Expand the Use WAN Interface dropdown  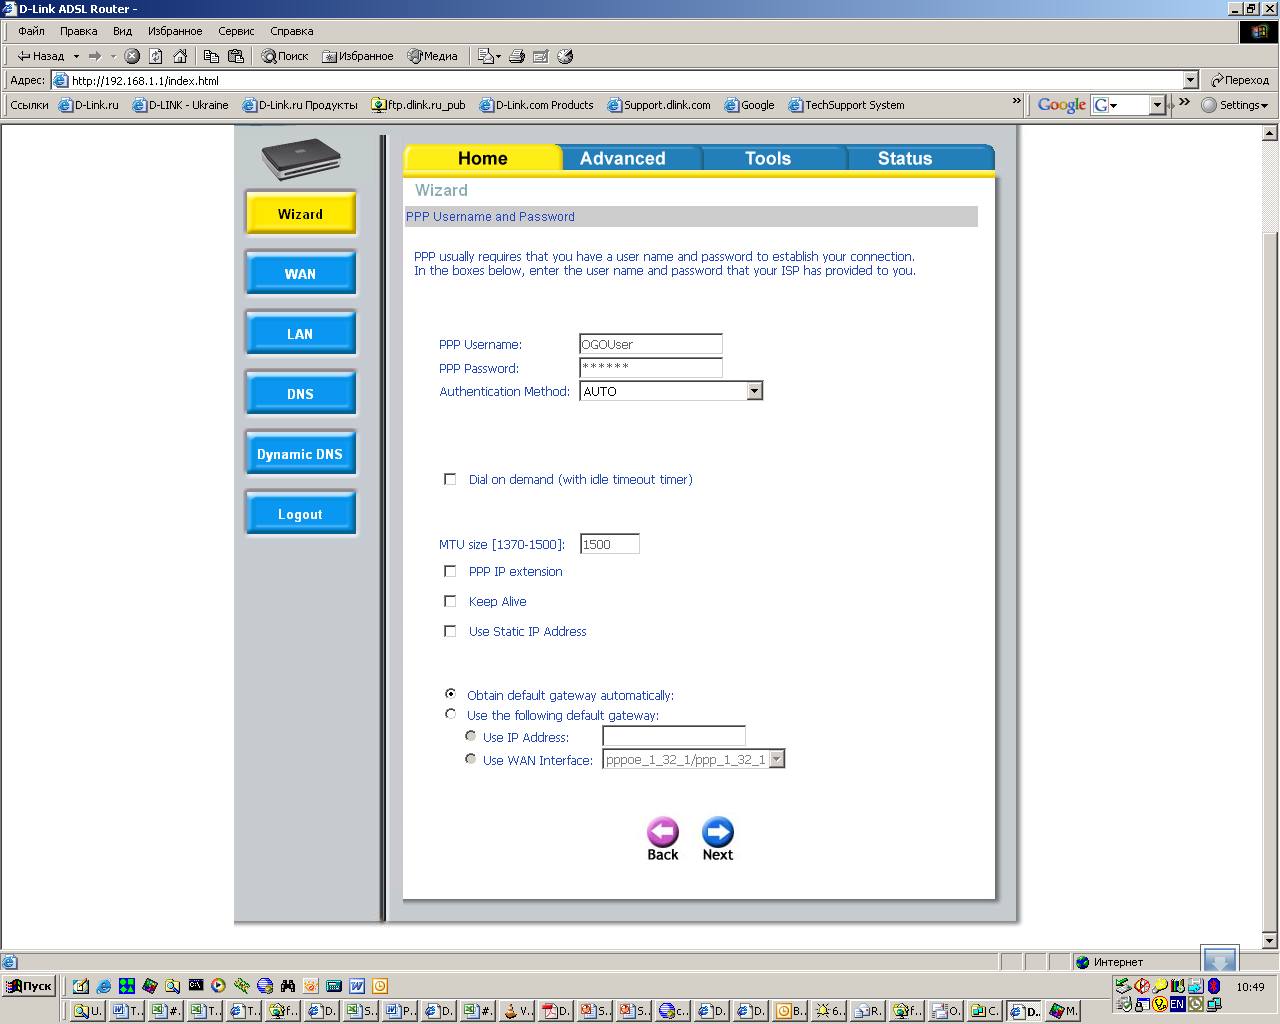776,759
